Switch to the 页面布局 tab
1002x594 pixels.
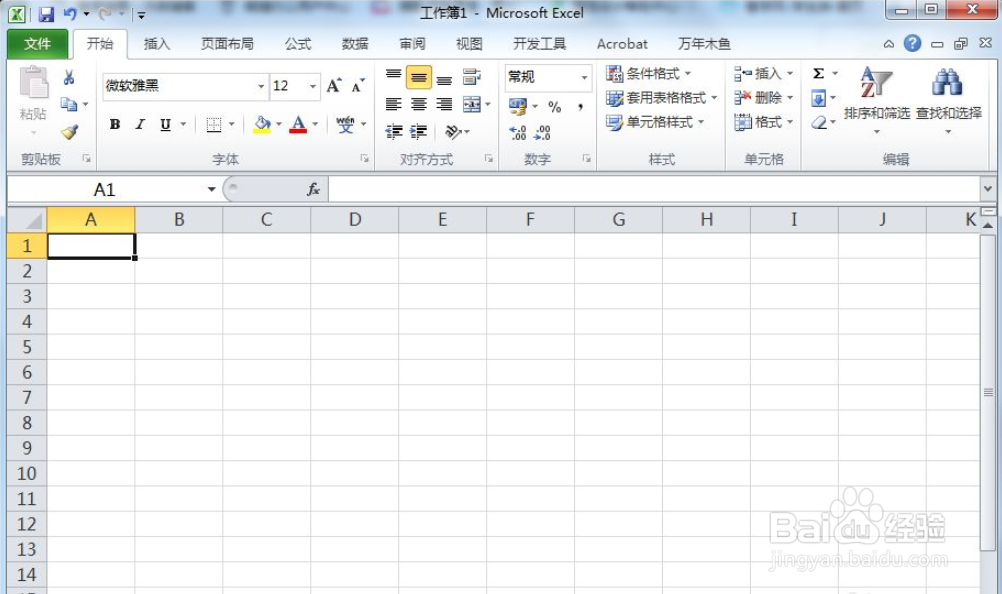227,43
